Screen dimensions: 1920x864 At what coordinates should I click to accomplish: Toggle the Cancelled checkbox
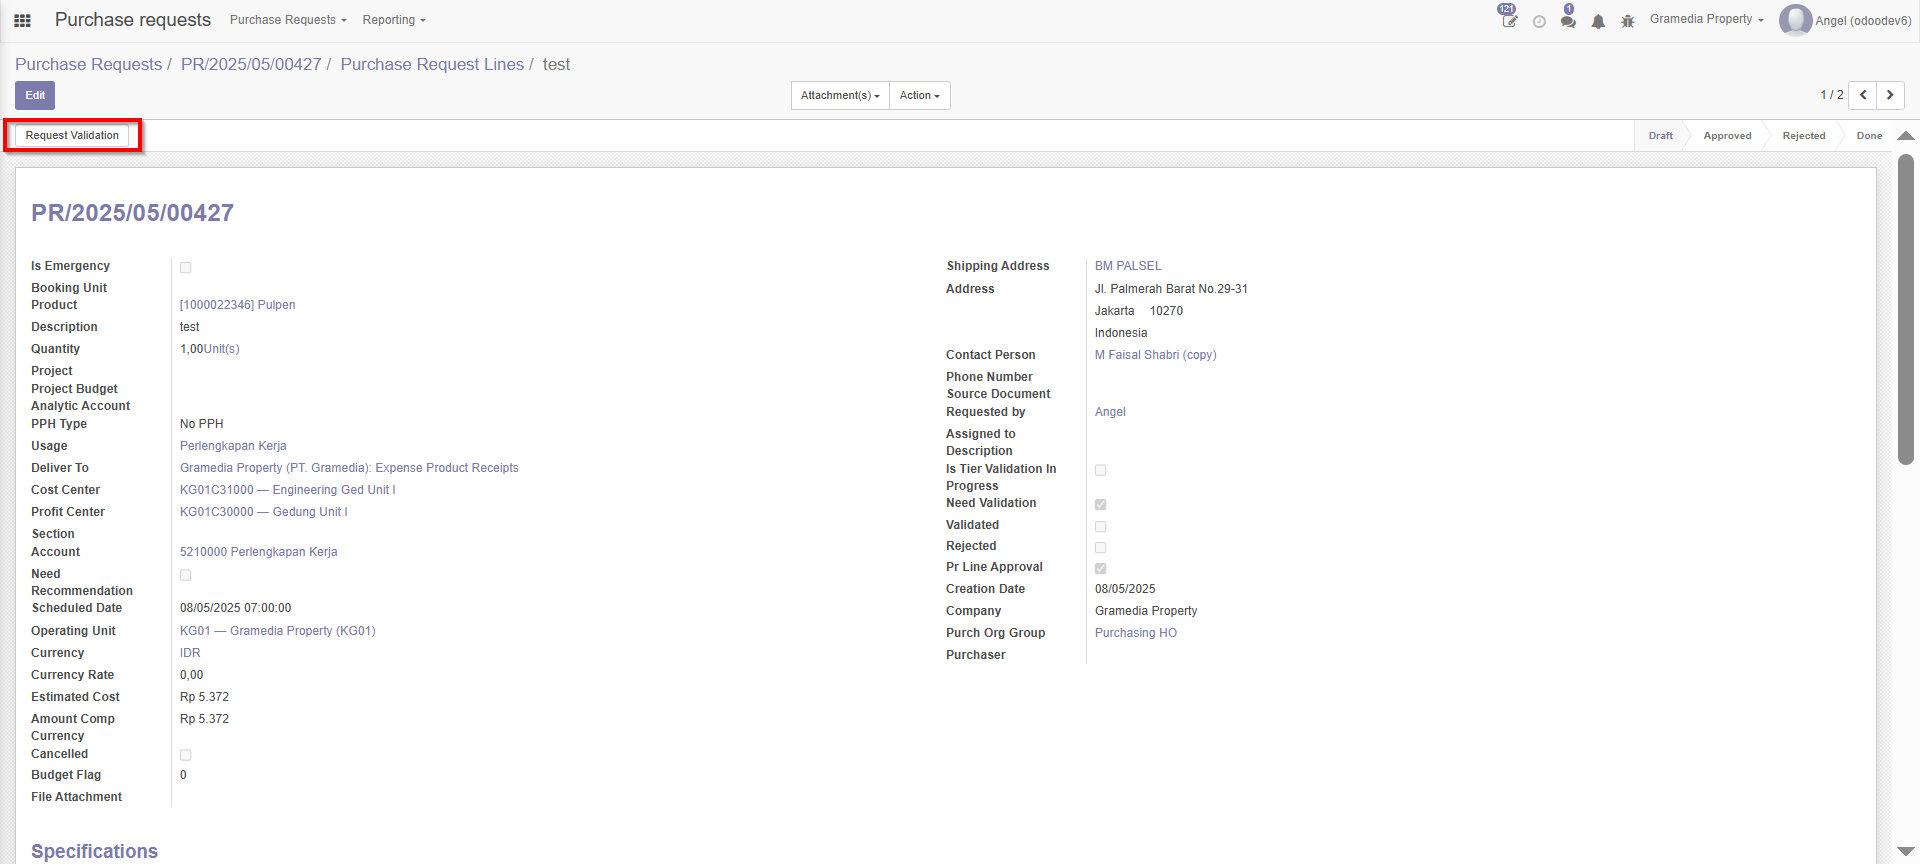coord(185,755)
